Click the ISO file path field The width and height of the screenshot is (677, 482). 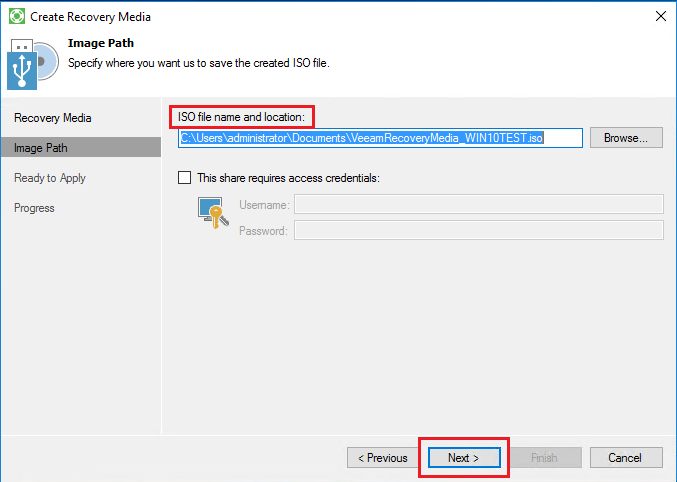tap(380, 138)
